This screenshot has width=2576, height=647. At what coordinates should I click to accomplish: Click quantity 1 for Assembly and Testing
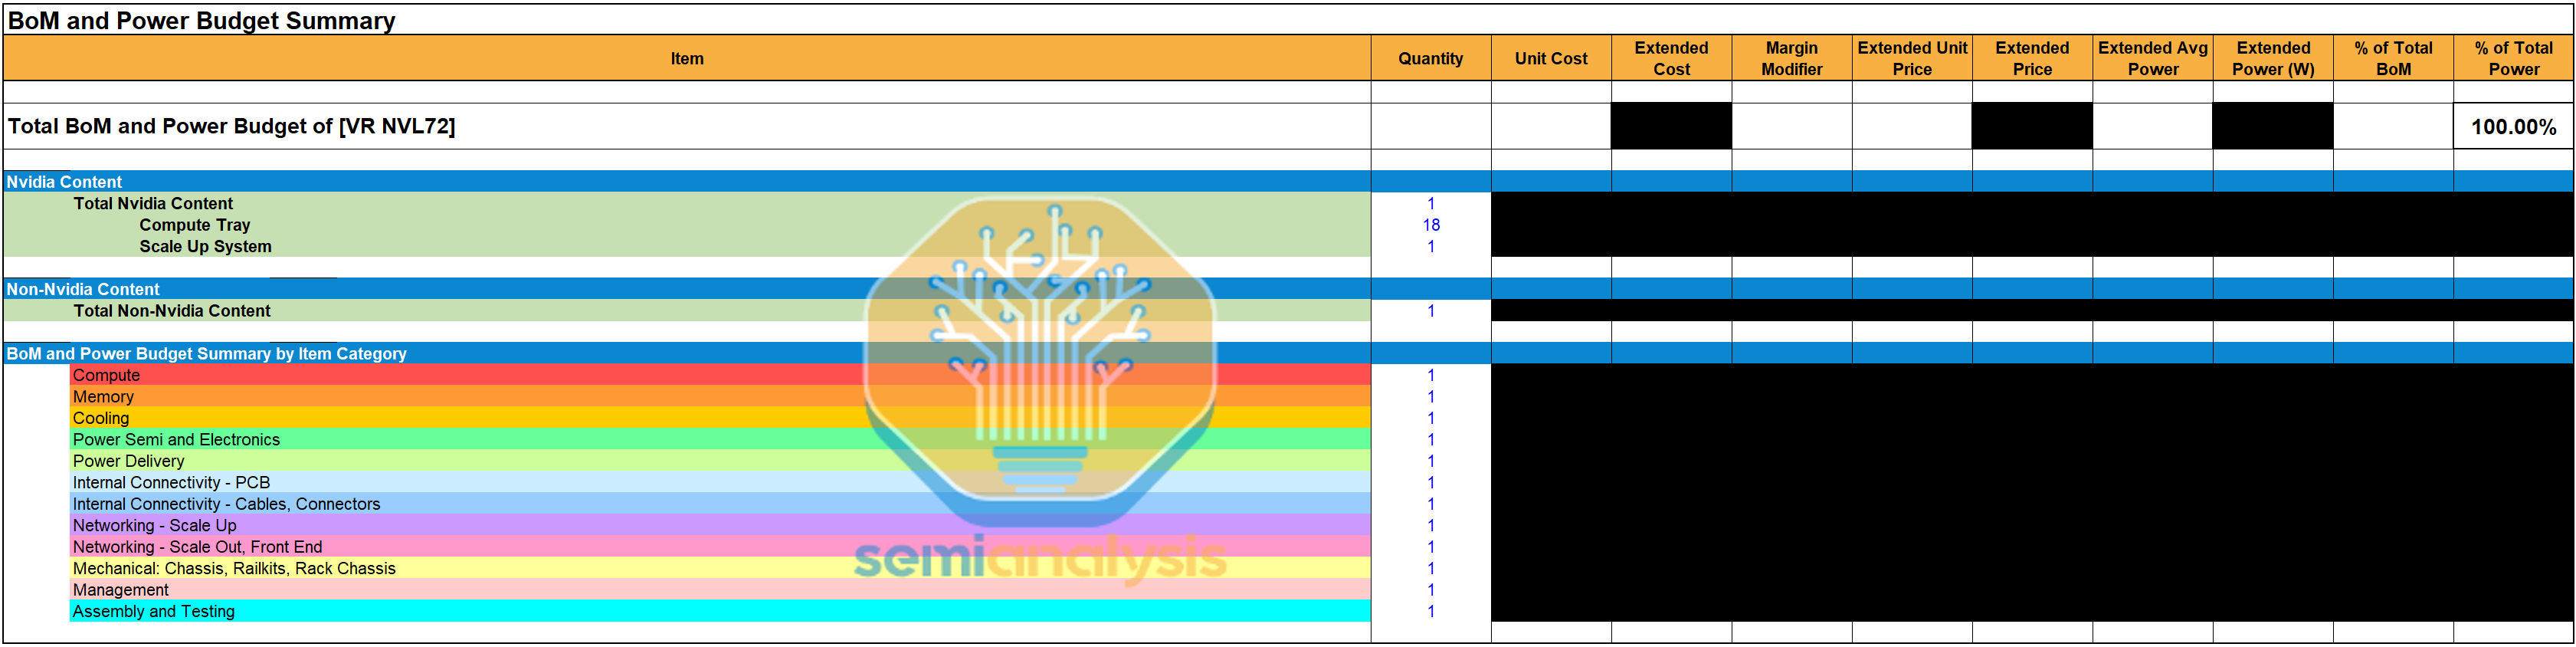1430,611
